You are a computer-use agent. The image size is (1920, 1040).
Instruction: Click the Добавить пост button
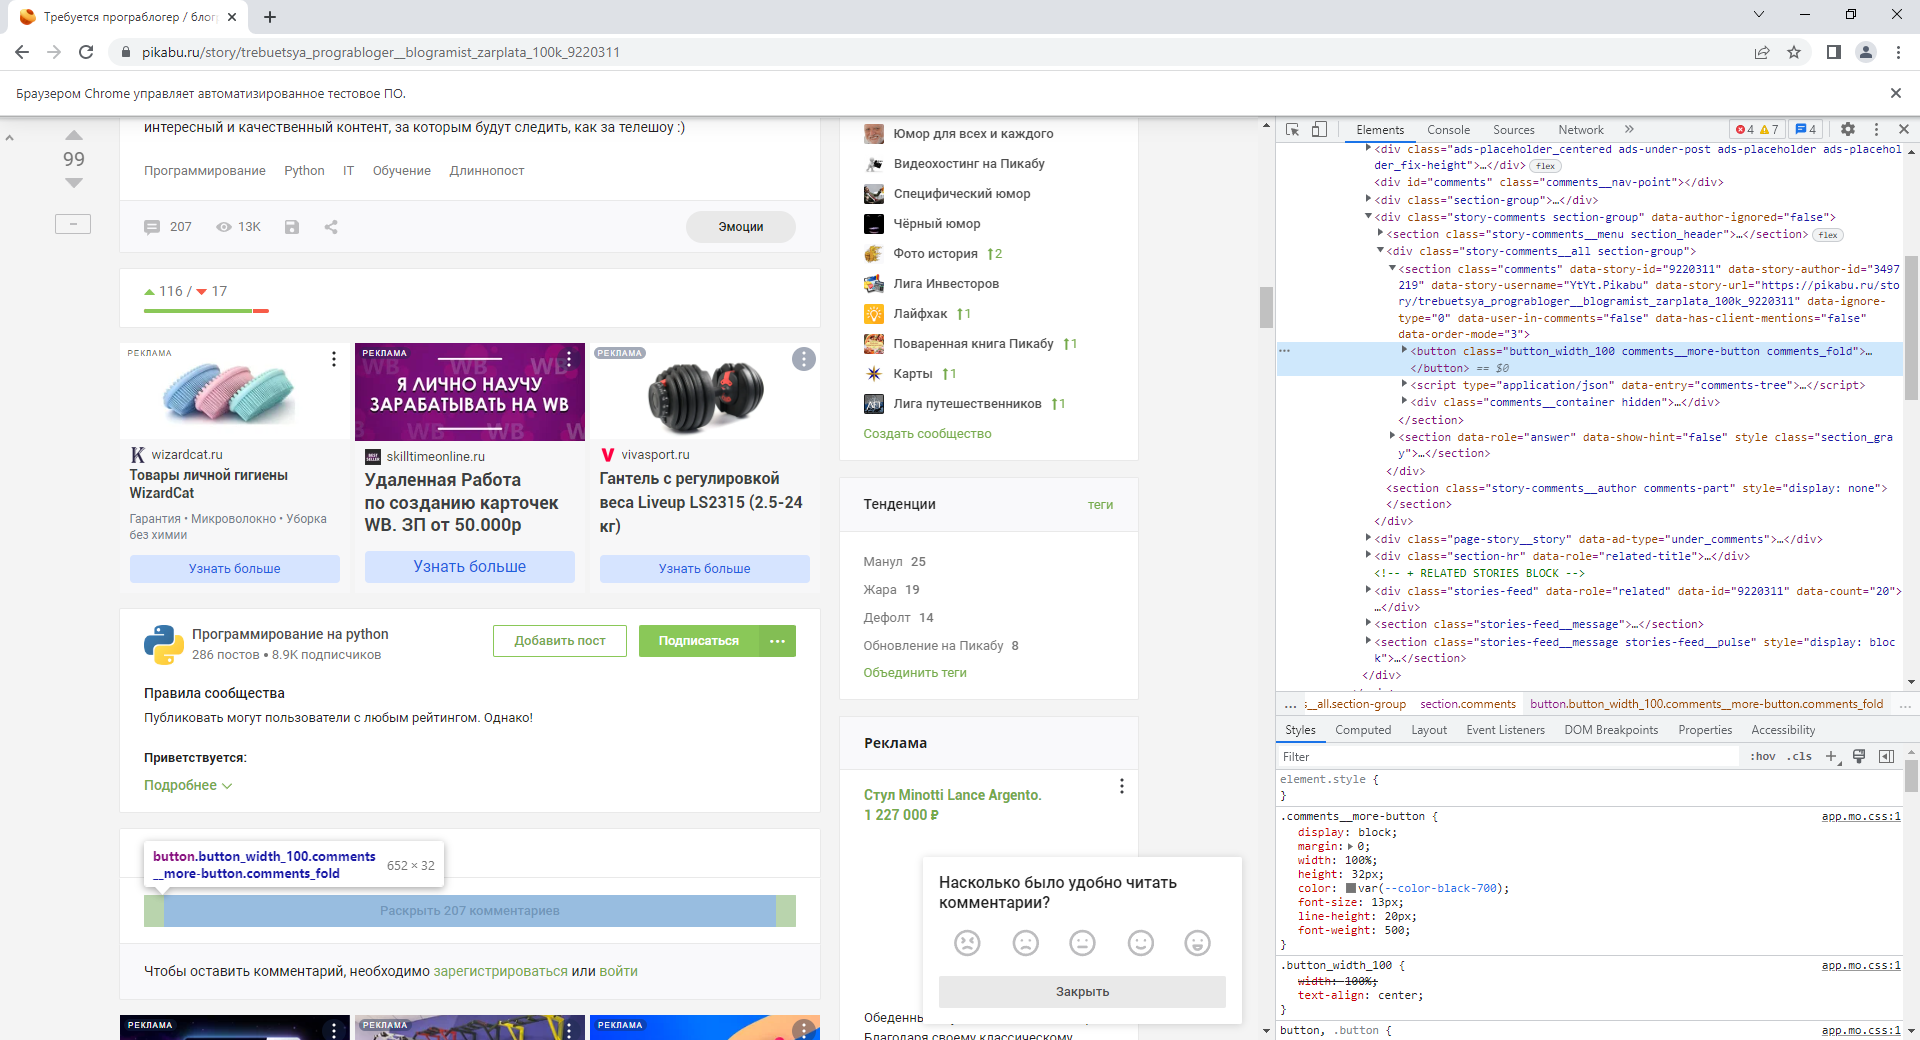click(560, 641)
